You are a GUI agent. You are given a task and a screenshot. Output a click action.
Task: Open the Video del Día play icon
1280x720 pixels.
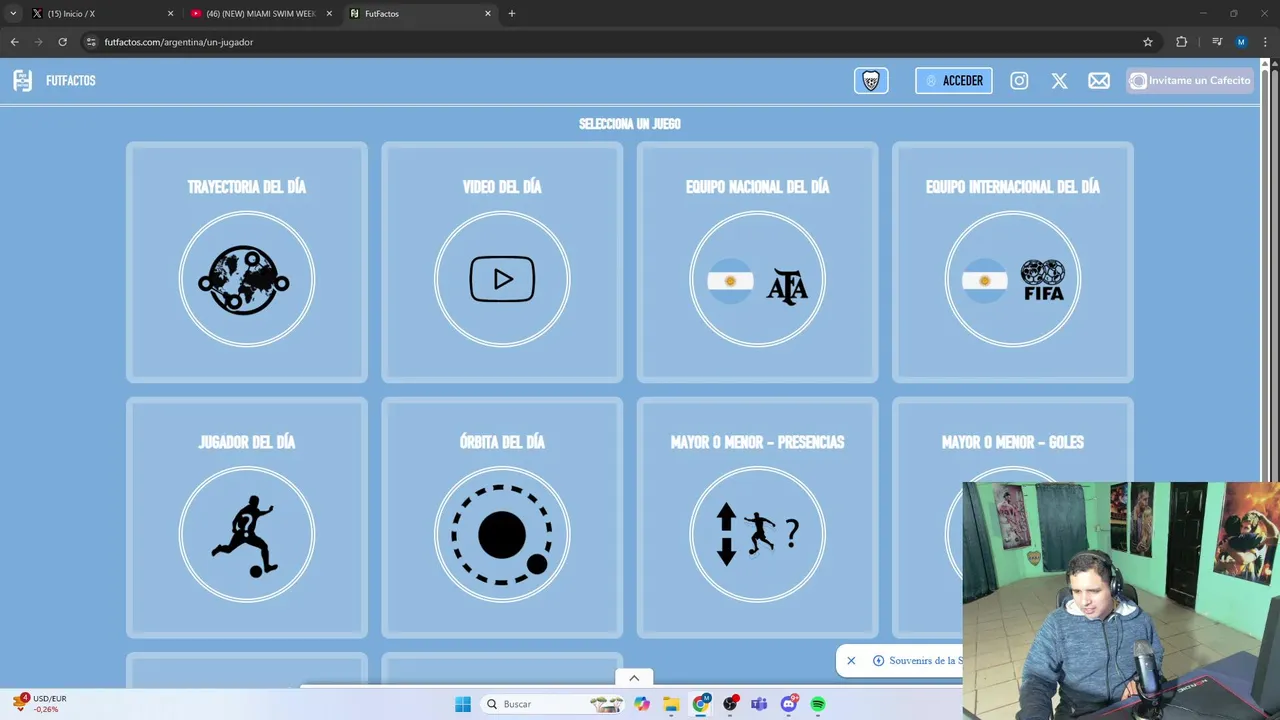(x=502, y=279)
